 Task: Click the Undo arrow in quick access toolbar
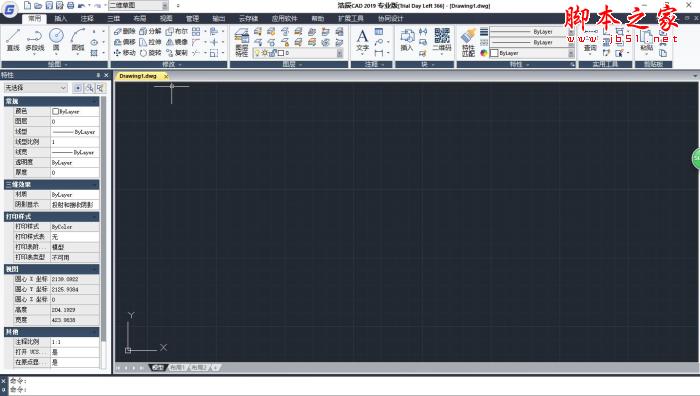[x=81, y=5]
